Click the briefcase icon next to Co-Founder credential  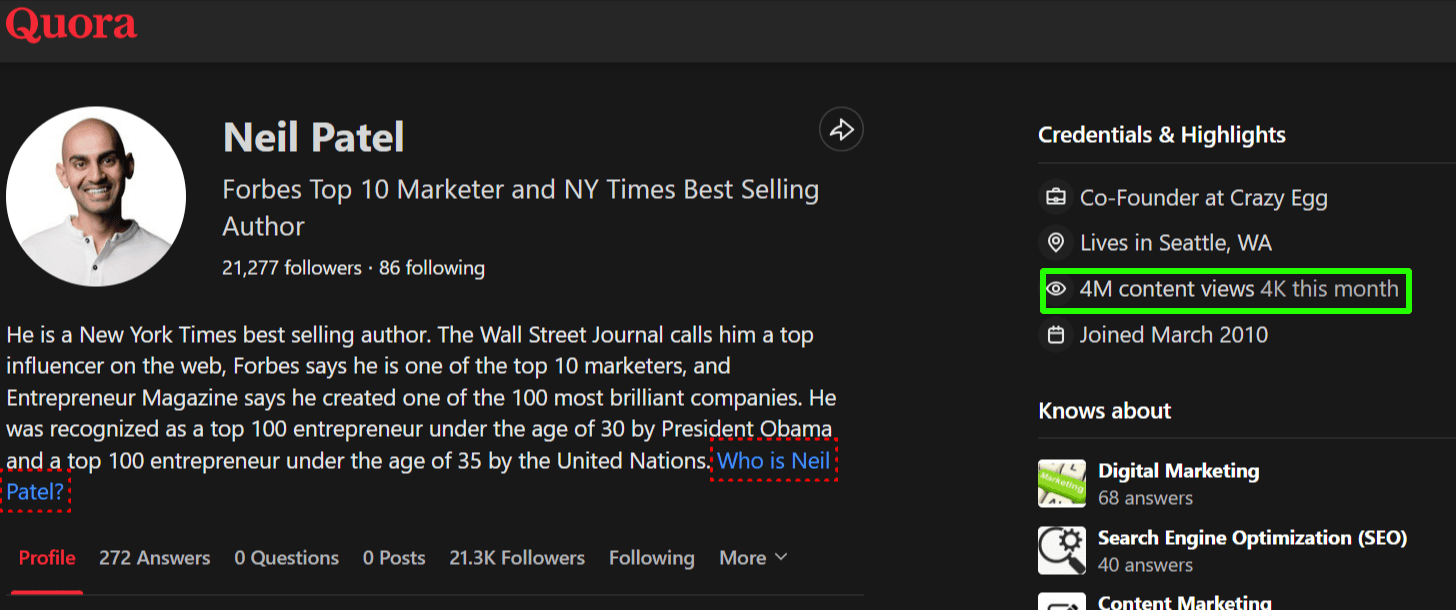click(1055, 197)
